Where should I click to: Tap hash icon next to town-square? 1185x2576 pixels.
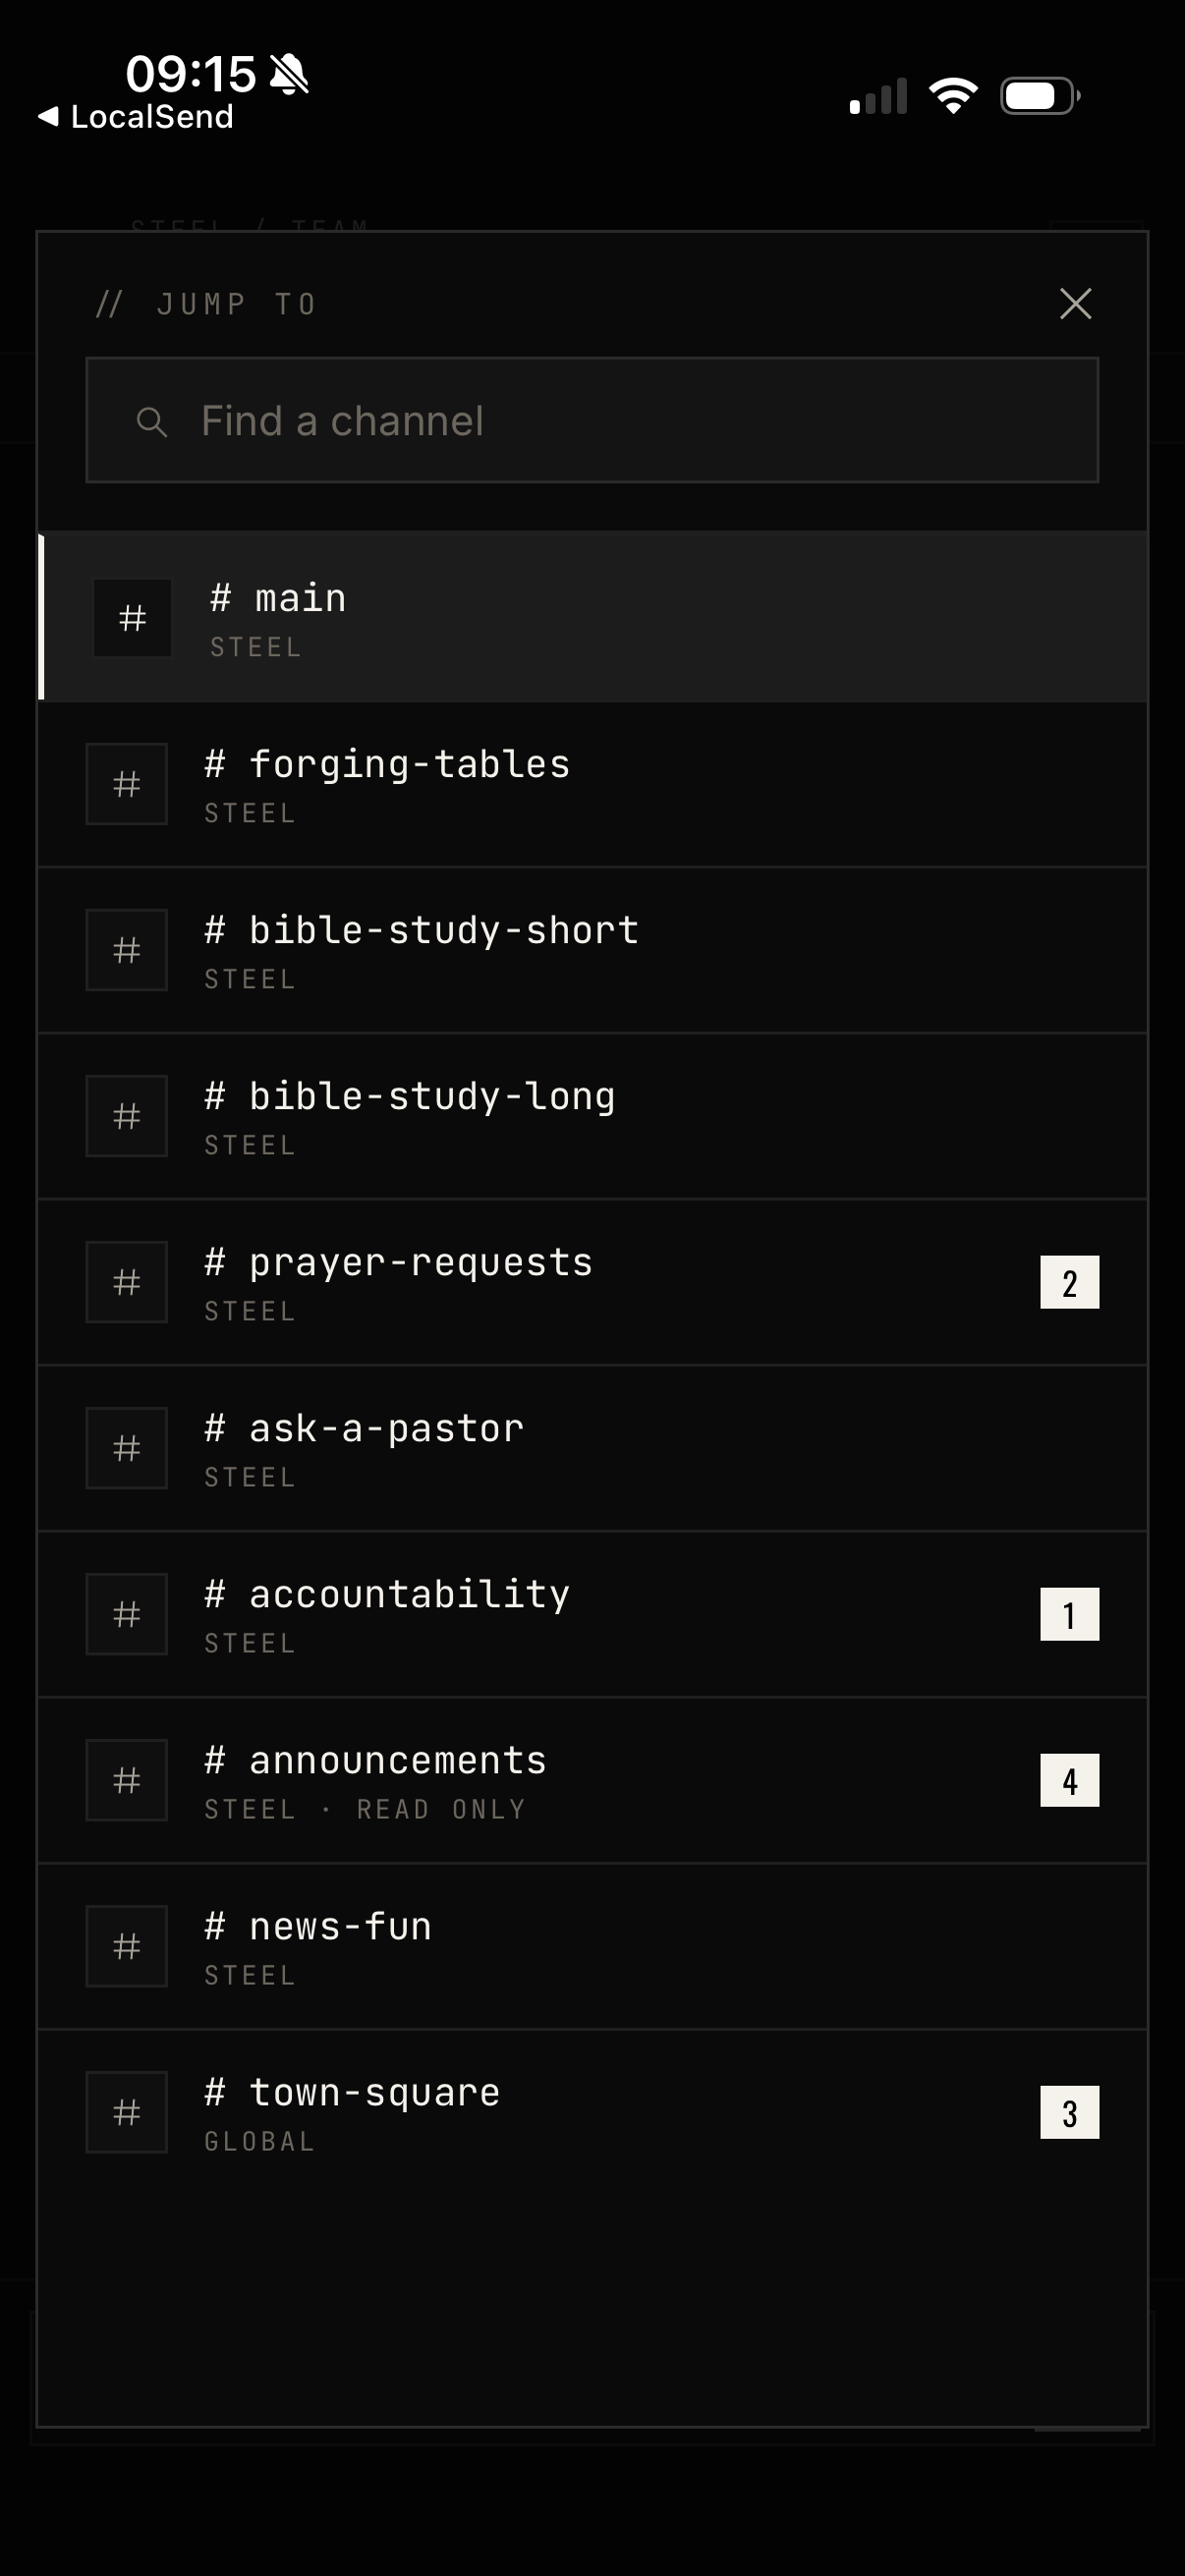point(126,2112)
